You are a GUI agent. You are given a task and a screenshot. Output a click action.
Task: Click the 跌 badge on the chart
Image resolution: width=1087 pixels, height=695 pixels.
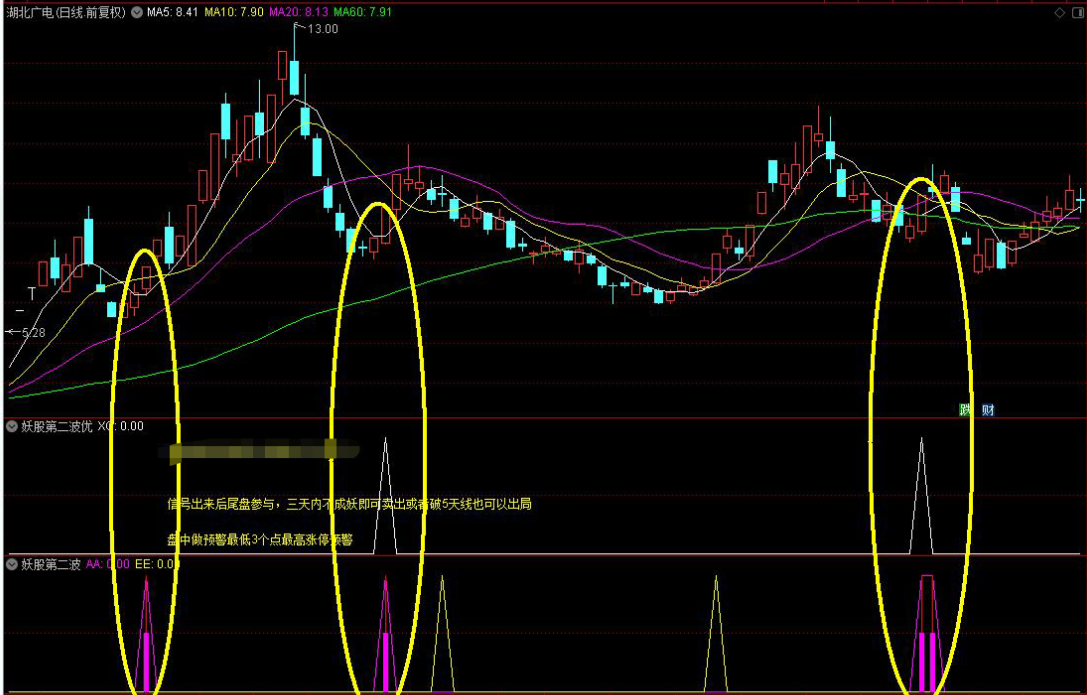pyautogui.click(x=966, y=410)
